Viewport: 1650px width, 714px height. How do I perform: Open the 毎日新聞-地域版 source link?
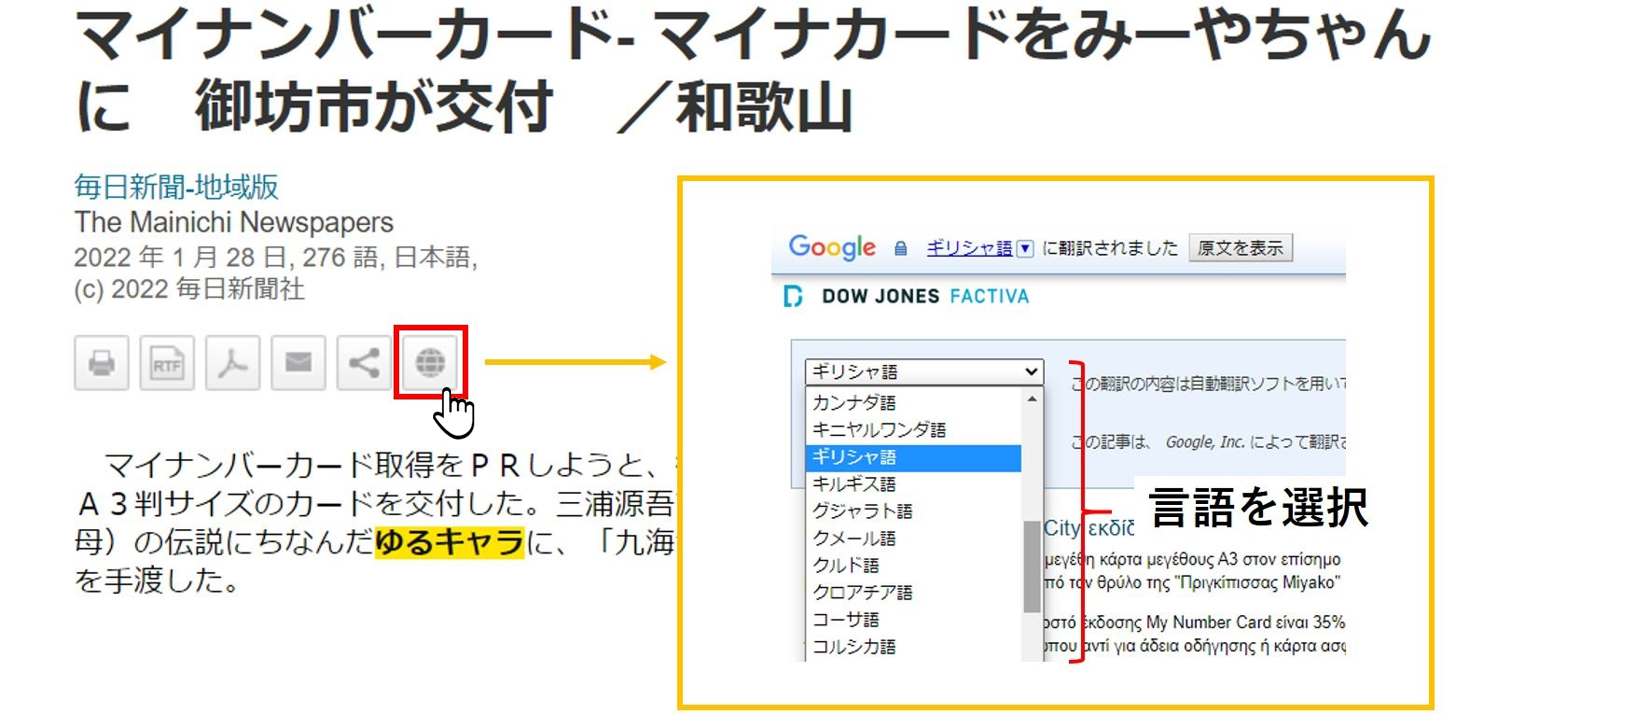coord(176,187)
